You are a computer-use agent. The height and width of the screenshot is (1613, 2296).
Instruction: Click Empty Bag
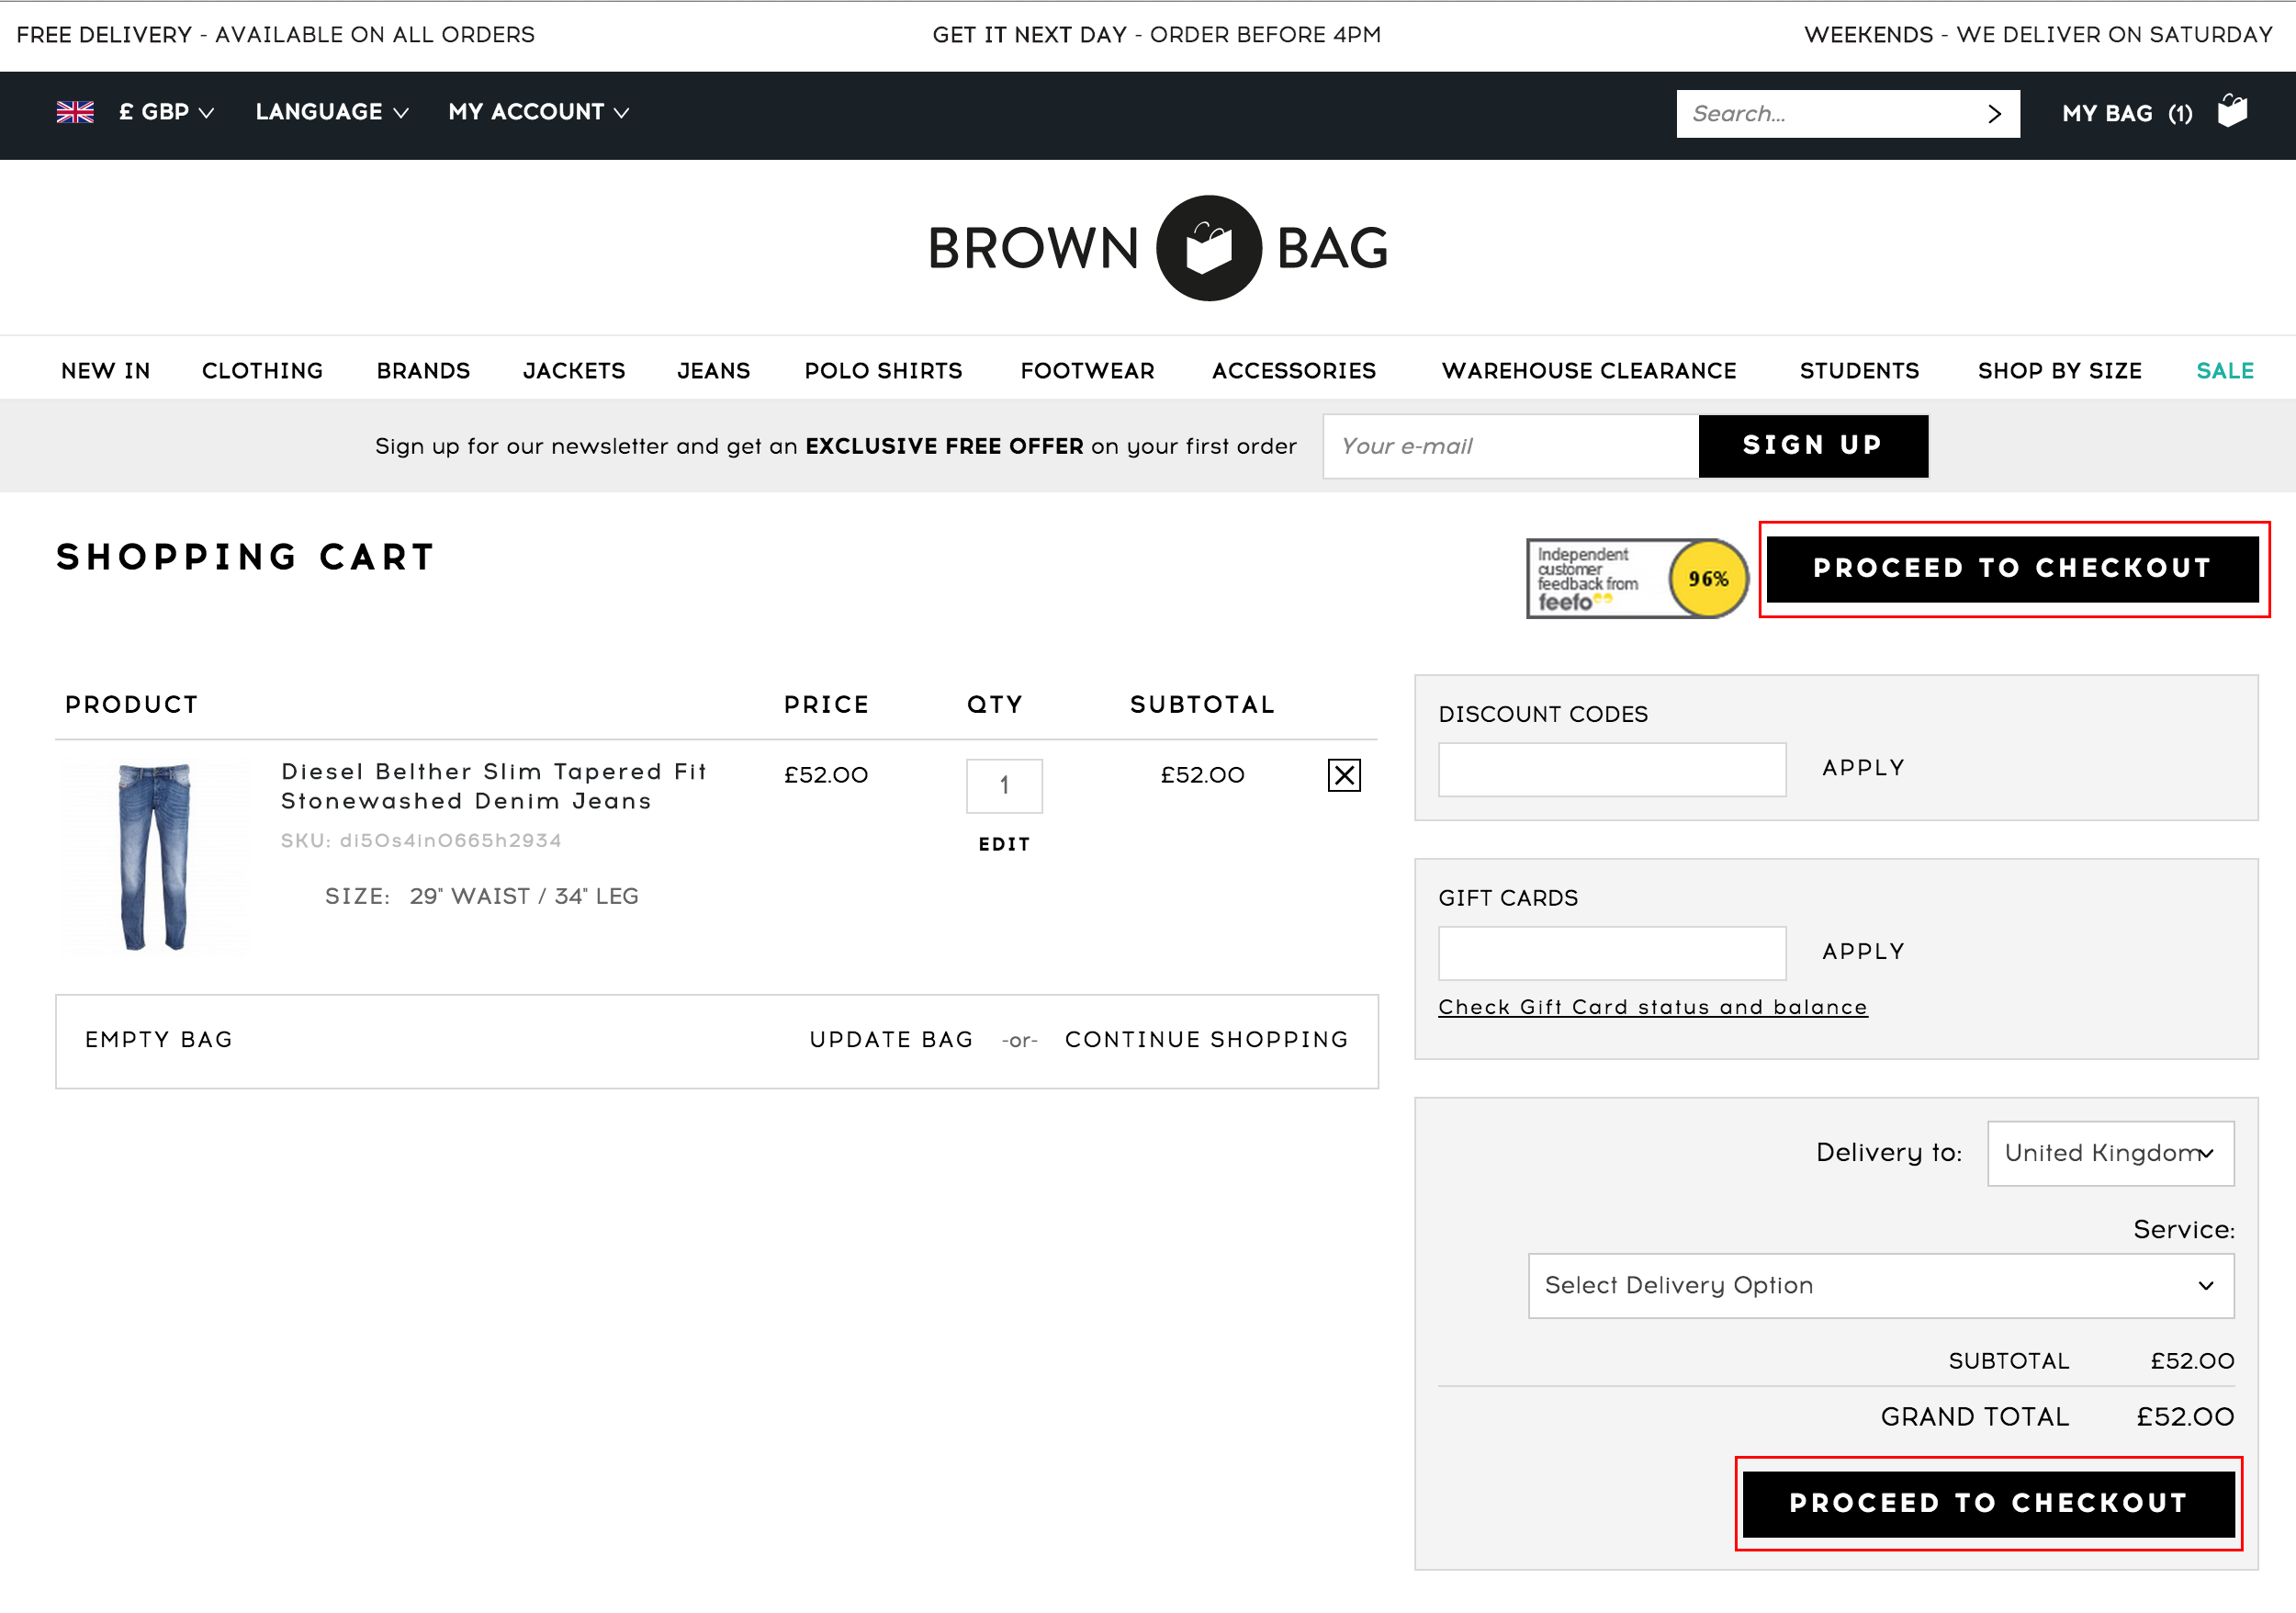159,1040
